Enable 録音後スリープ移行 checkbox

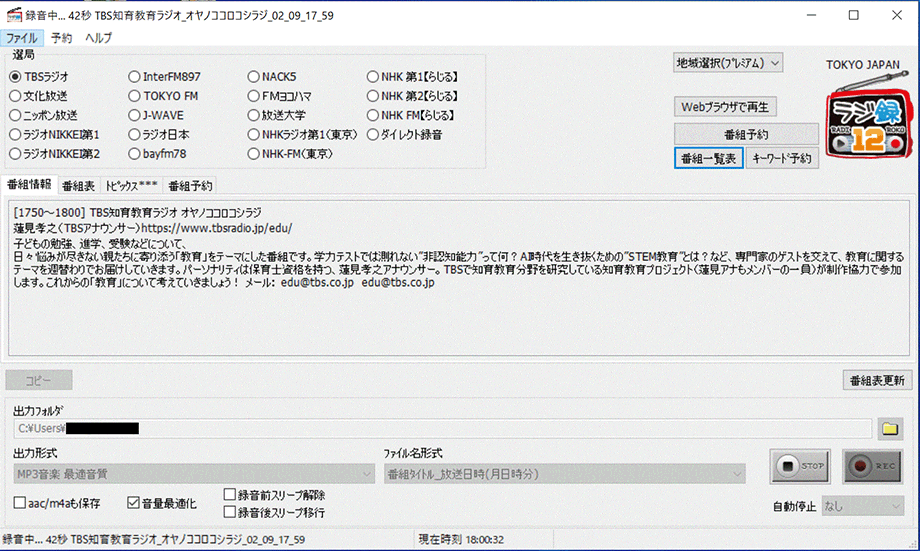[x=275, y=512]
